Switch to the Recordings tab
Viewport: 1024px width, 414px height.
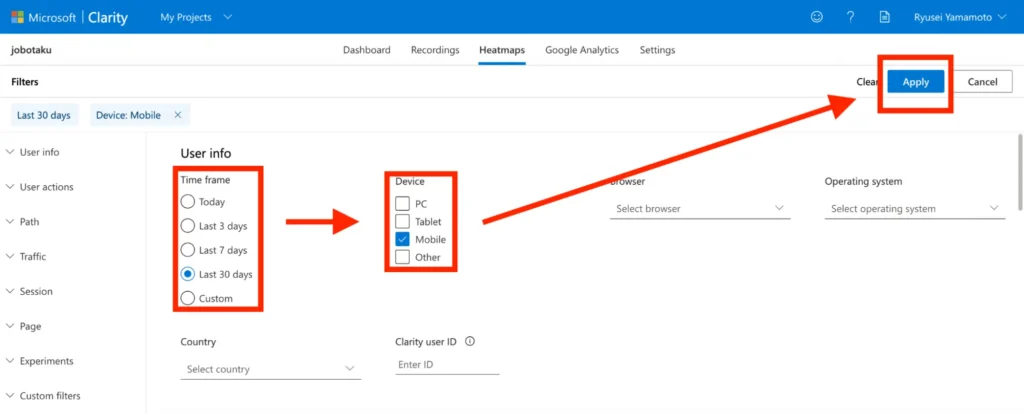(x=435, y=50)
